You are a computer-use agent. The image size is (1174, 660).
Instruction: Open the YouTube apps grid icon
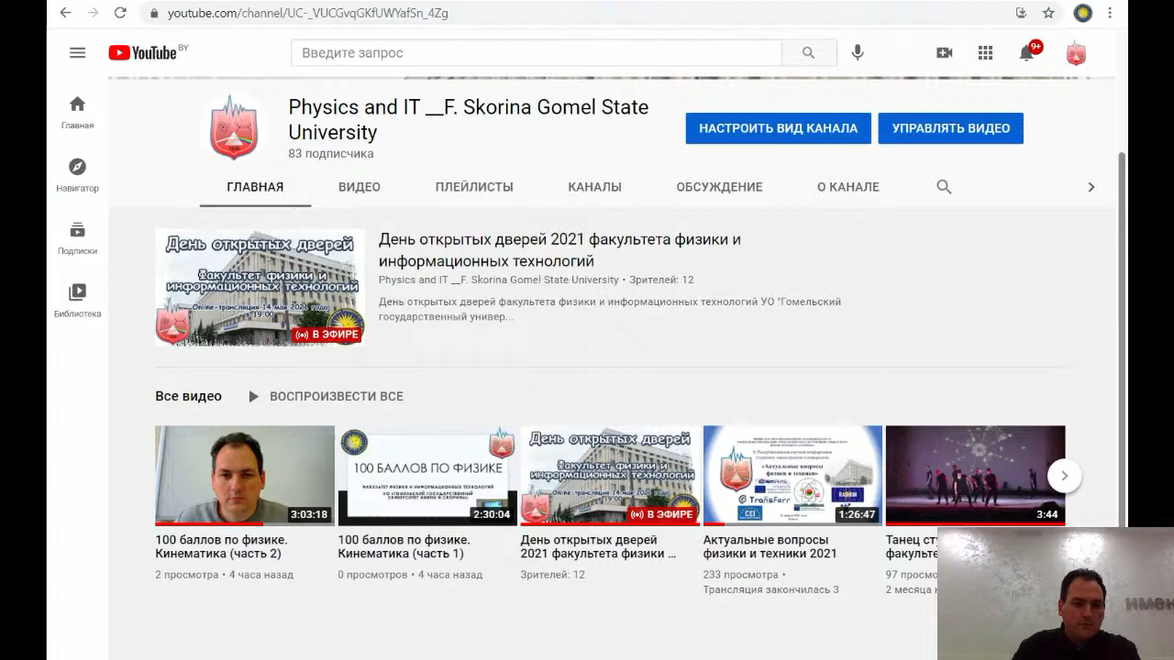tap(985, 52)
